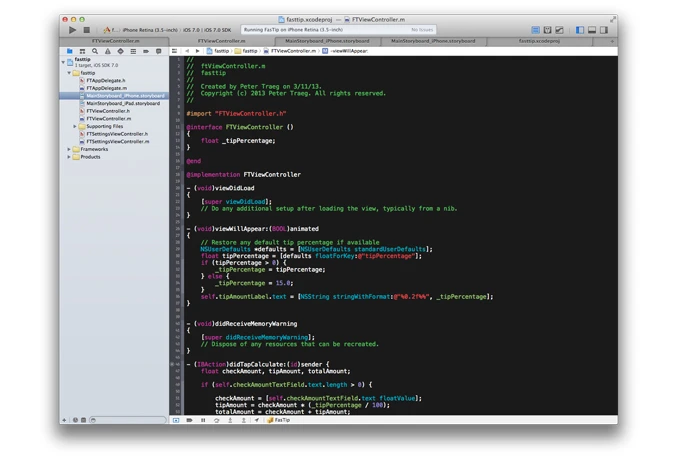This screenshot has height=458, width=678.
Task: Pause program execution in debug bar
Action: [x=203, y=420]
